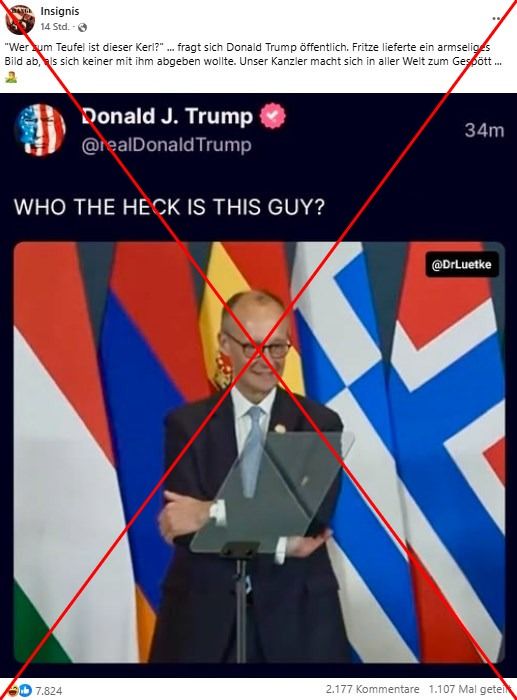
Task: Click the Haha reaction emoji icon
Action: (x=15, y=691)
